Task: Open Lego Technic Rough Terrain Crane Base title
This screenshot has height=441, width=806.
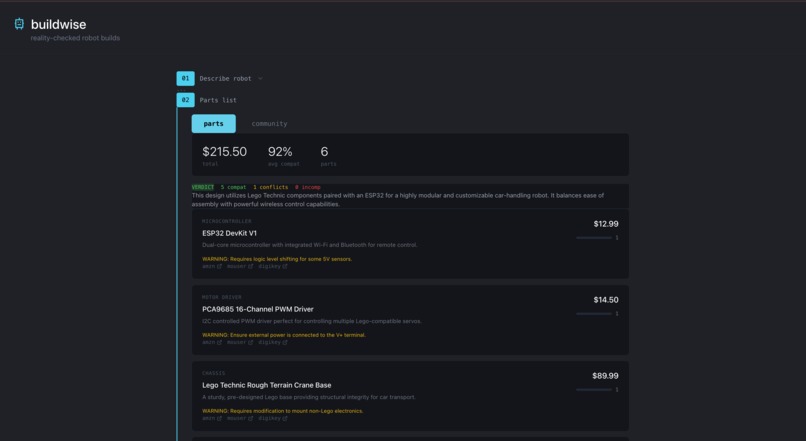Action: [x=266, y=385]
